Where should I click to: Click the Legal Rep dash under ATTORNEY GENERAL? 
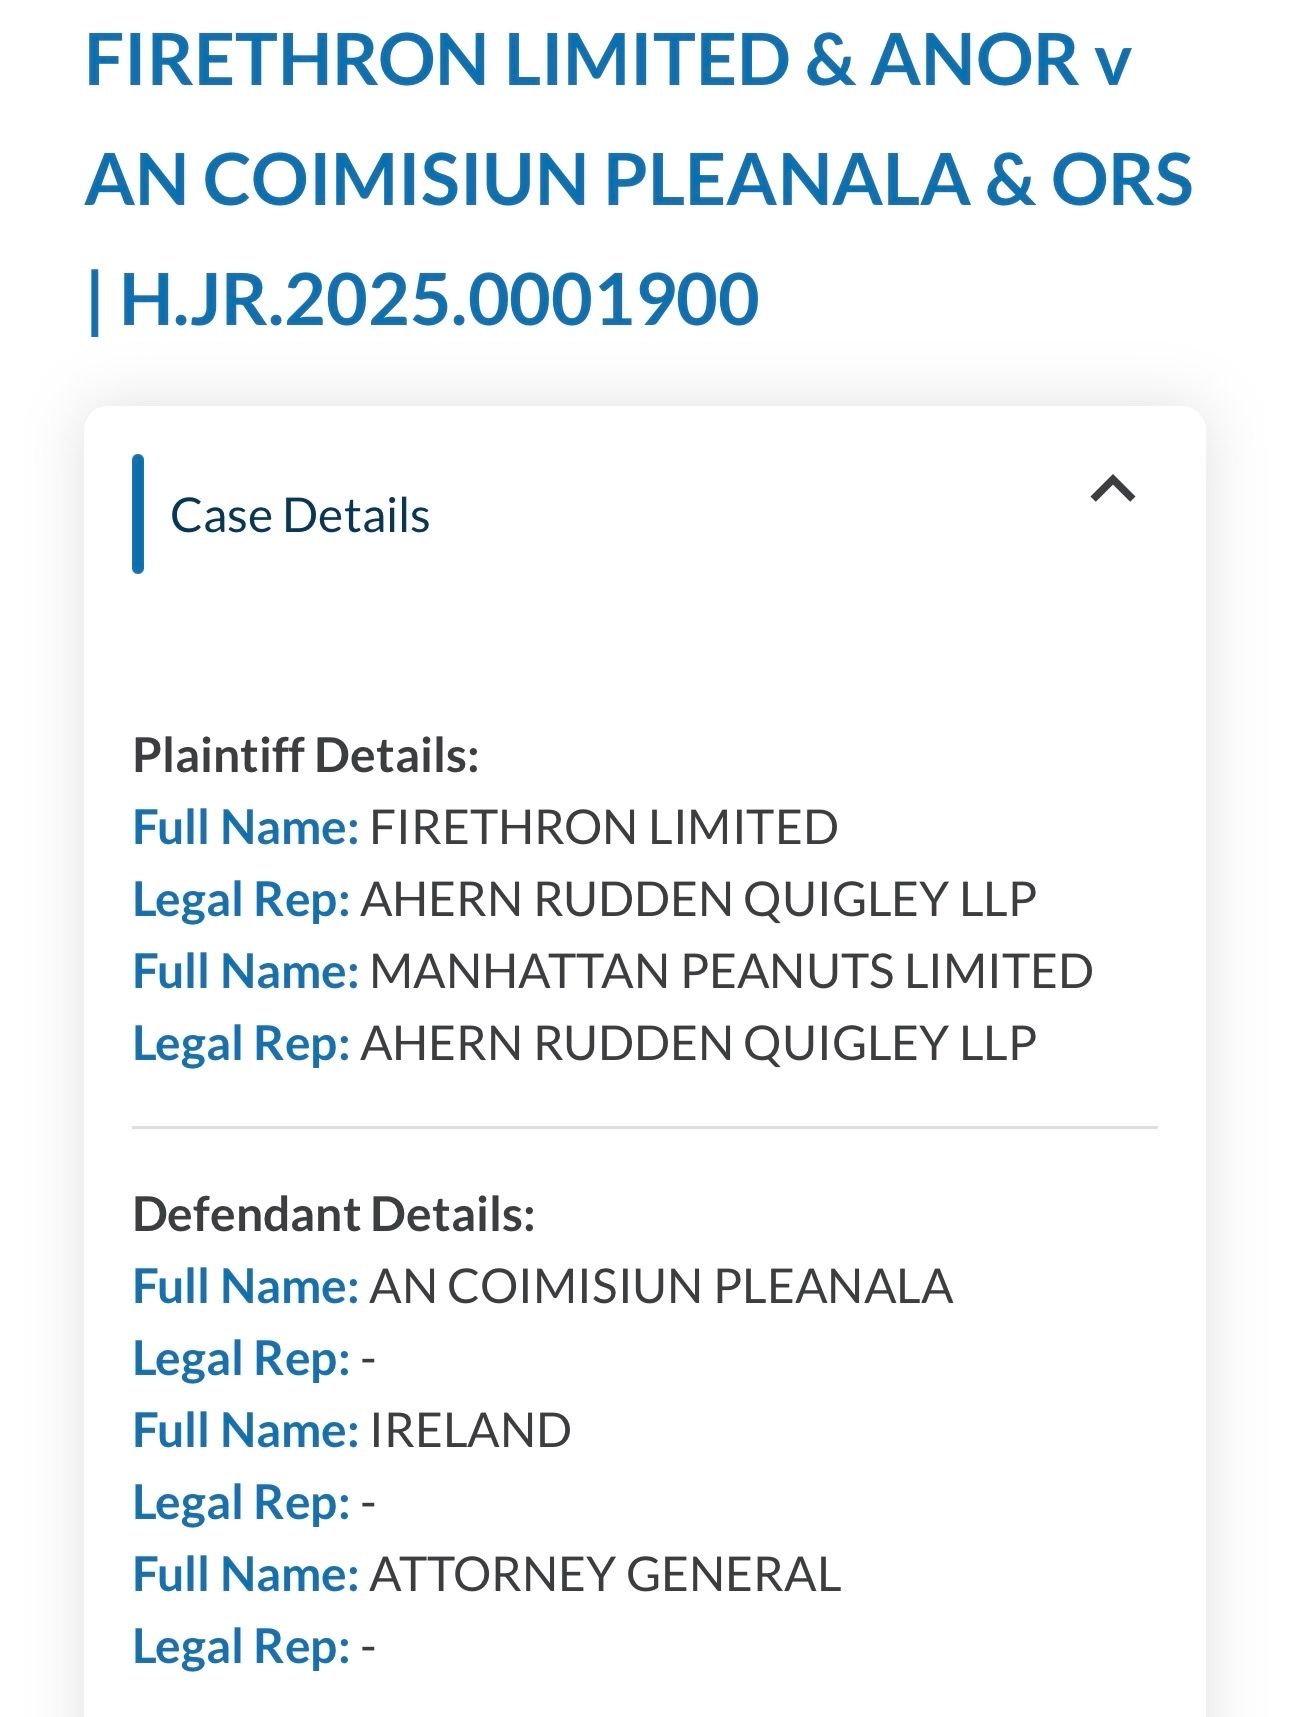tap(368, 1647)
